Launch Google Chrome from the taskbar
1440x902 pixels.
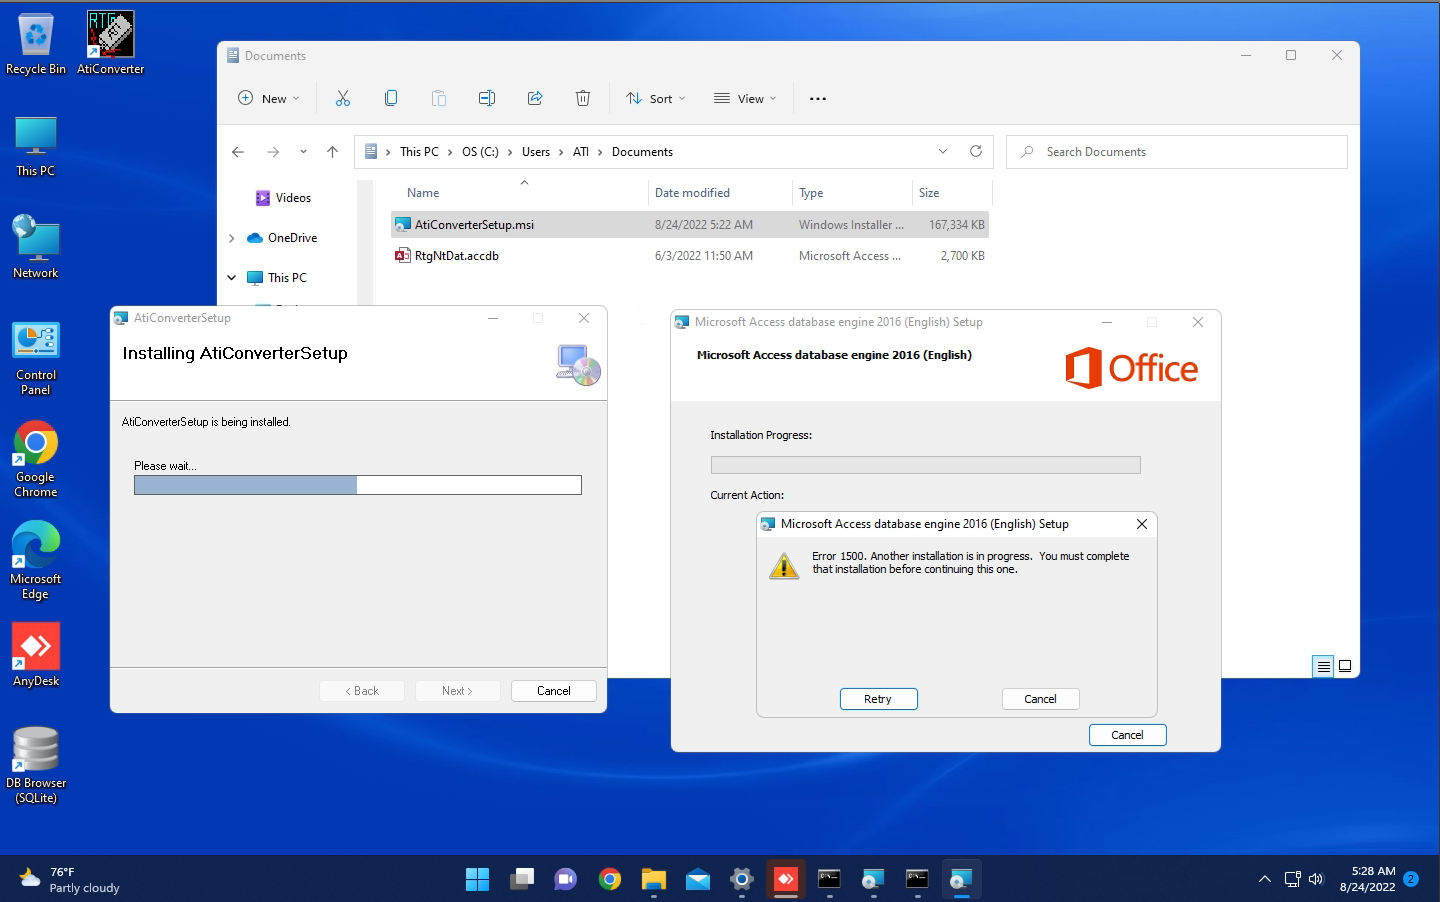click(610, 879)
